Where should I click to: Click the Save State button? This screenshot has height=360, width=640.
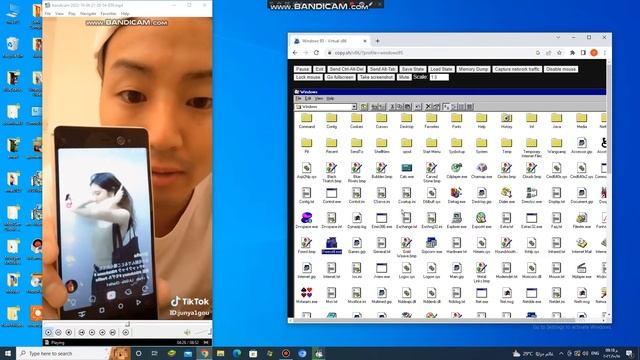coord(413,69)
